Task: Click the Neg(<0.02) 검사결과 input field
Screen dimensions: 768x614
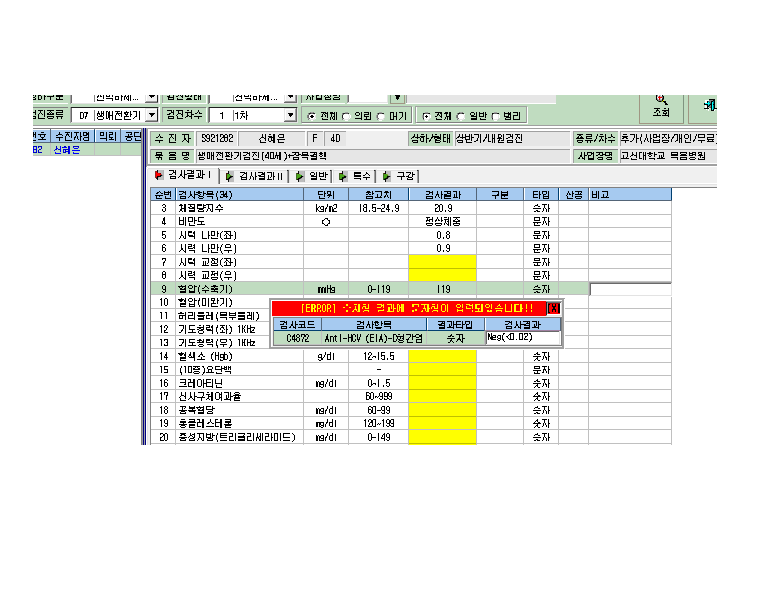Action: (x=523, y=338)
